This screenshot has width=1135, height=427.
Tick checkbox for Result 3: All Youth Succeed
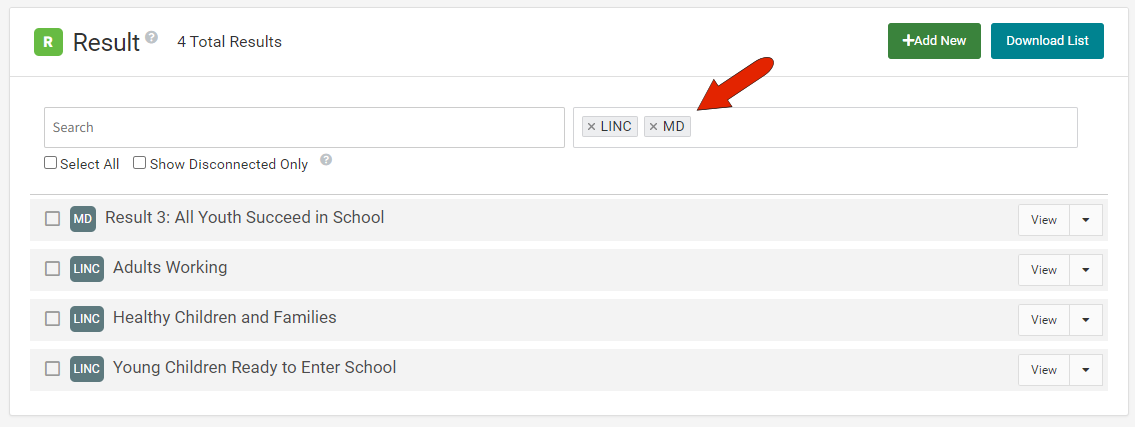(53, 219)
